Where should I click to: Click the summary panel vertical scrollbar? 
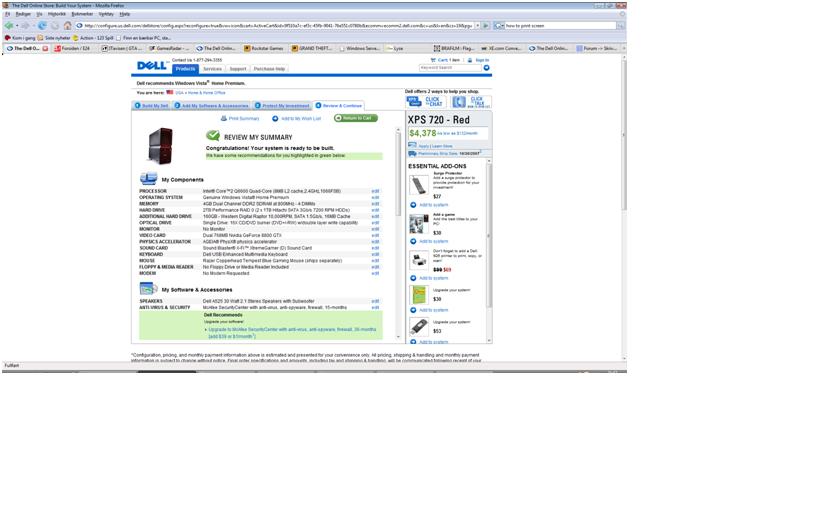coord(398,173)
